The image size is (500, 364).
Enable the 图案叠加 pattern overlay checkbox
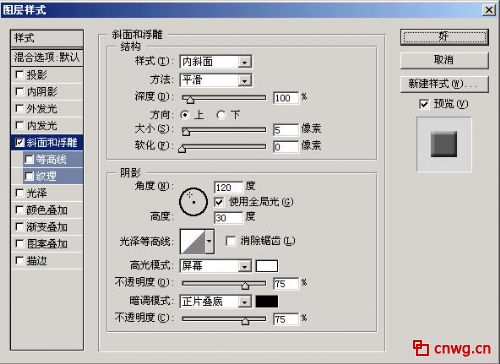tap(20, 244)
